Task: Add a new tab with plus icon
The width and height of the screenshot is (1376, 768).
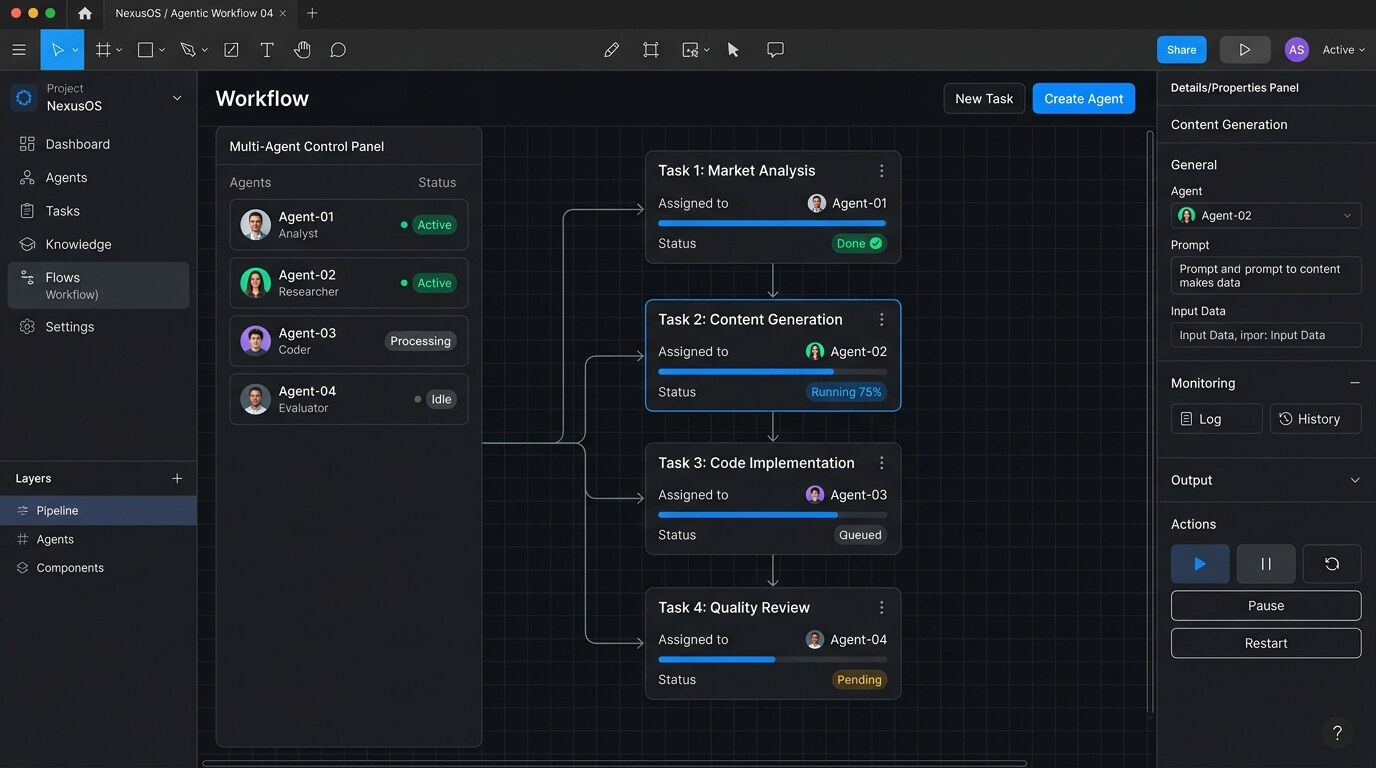Action: (312, 13)
